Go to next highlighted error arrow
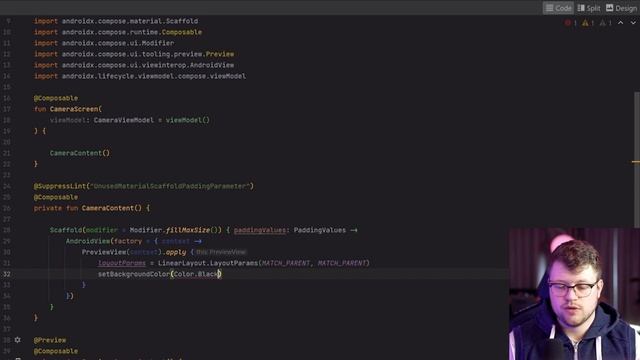 point(633,23)
